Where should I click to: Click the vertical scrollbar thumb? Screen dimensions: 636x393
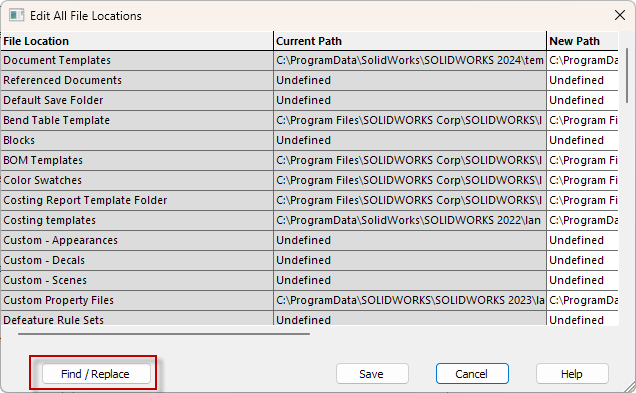tap(627, 75)
